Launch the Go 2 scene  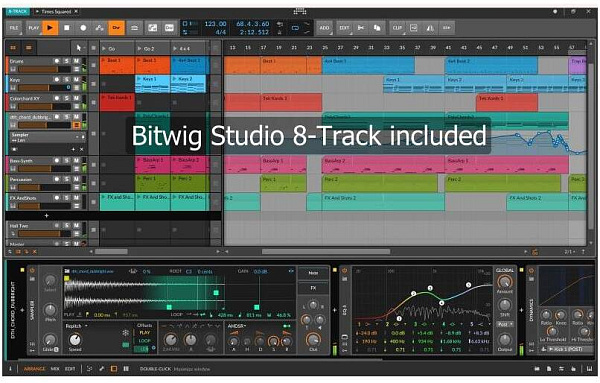(x=139, y=49)
